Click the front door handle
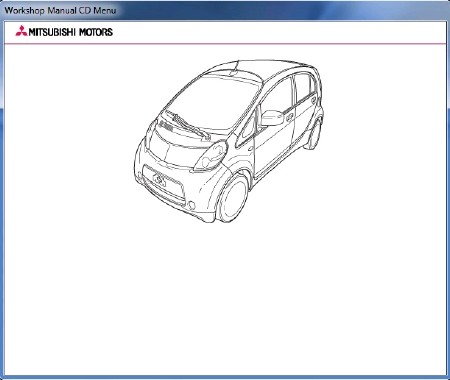Screen dimensions: 450x380 (x=289, y=117)
